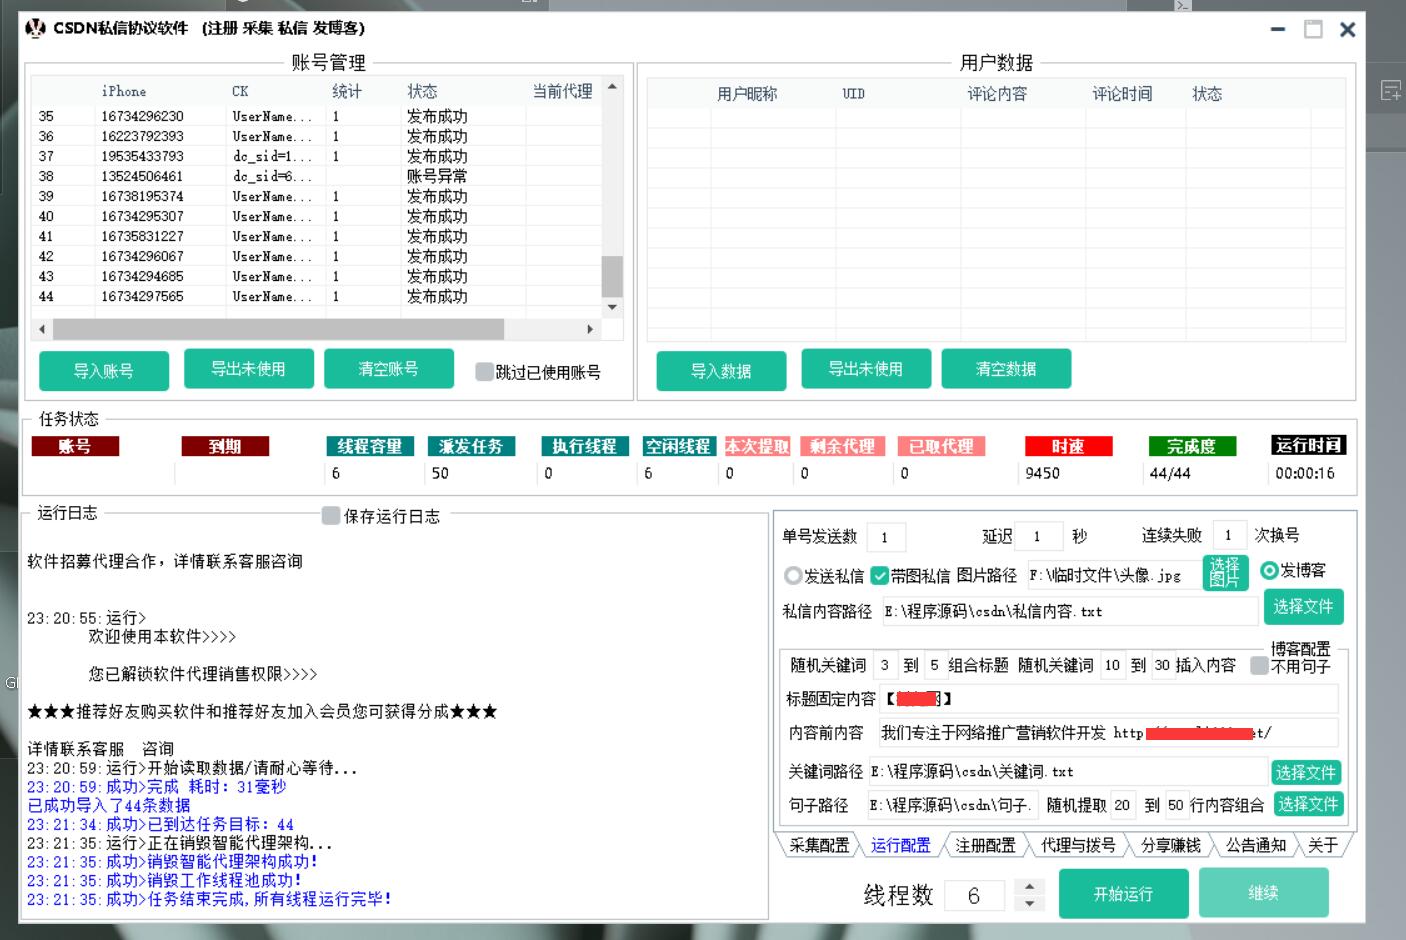Click left arrow of horizontal account scrollbar
Screen dimensions: 1406x940
[x=41, y=329]
